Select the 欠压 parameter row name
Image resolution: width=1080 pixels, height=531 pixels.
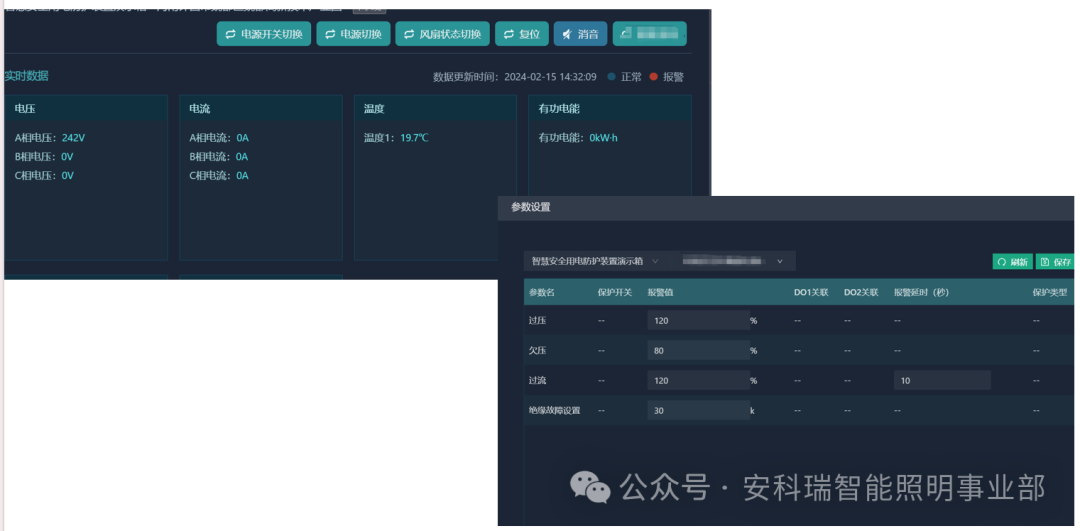[537, 351]
